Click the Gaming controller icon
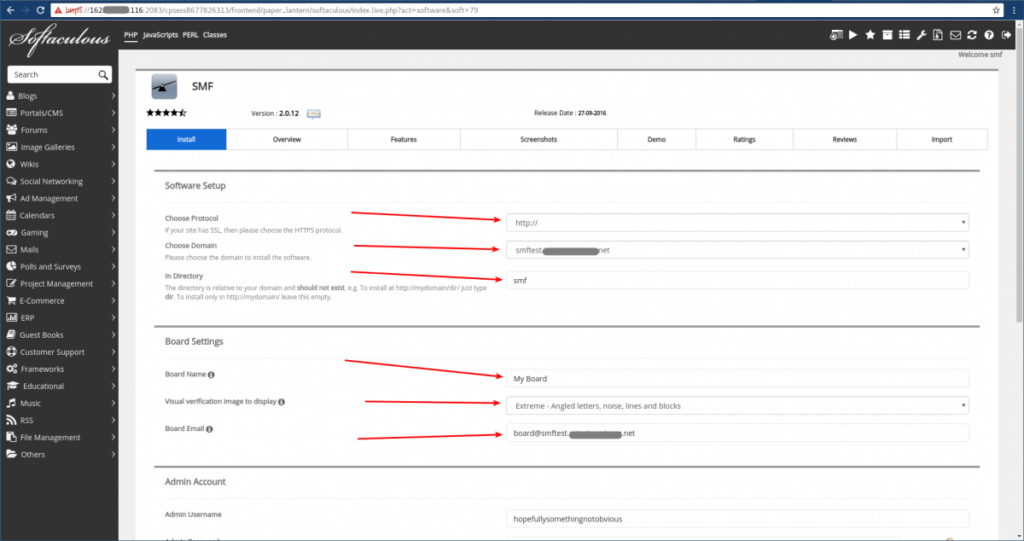This screenshot has width=1024, height=541. (x=12, y=233)
